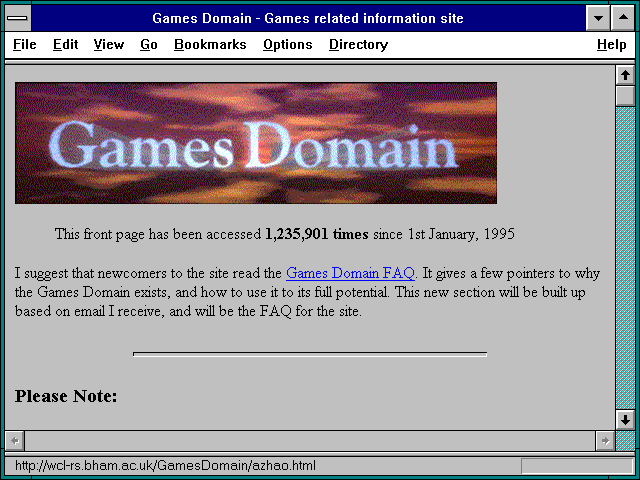Click the 'Please Note:' heading
This screenshot has width=640, height=480.
tap(66, 396)
